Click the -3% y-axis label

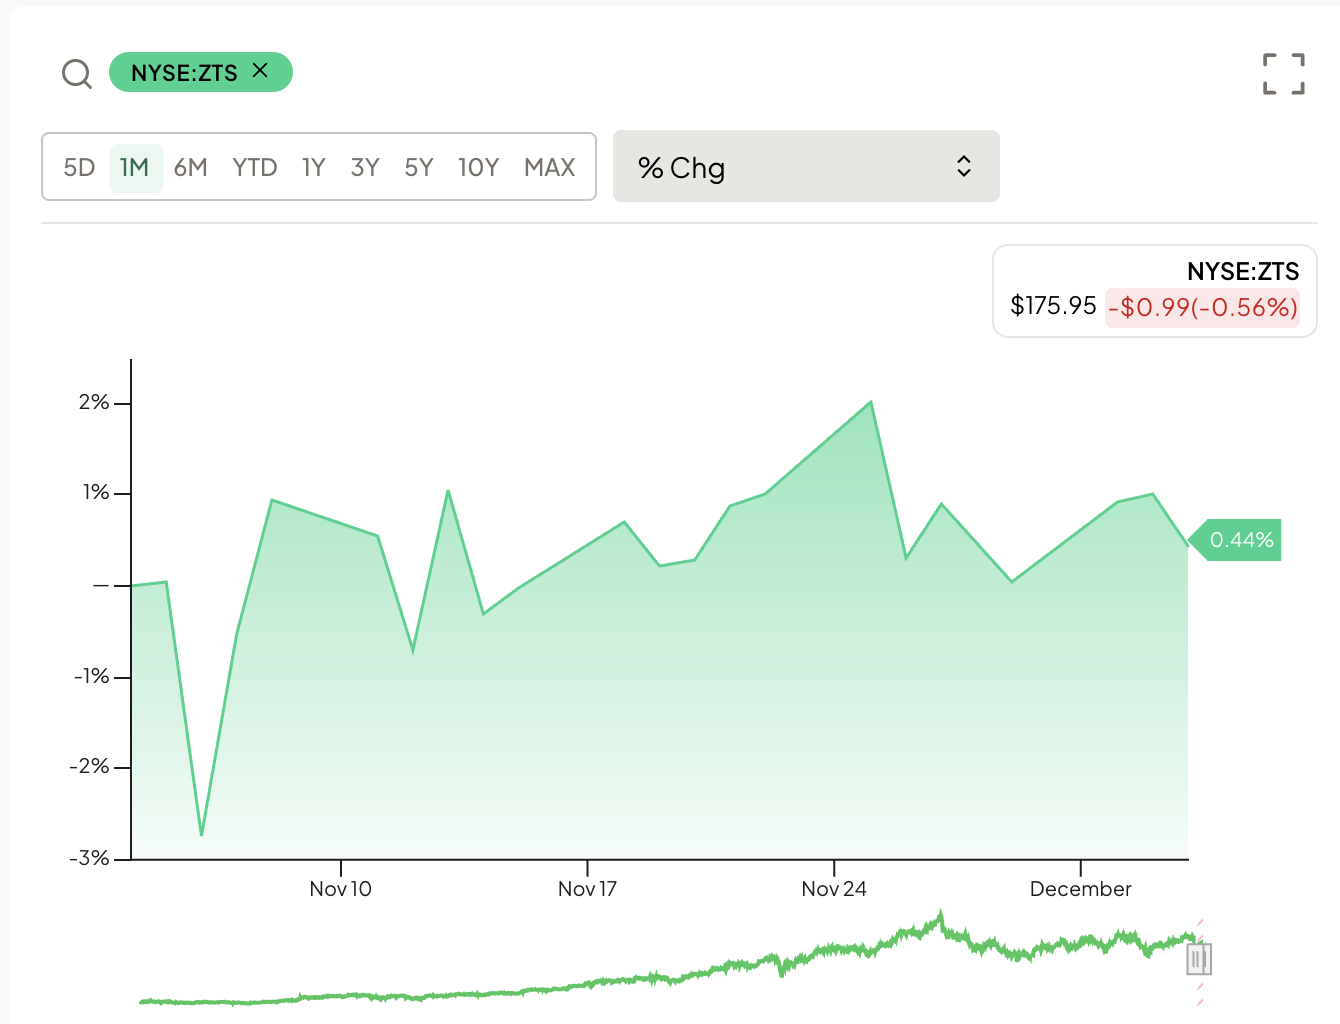[x=89, y=858]
